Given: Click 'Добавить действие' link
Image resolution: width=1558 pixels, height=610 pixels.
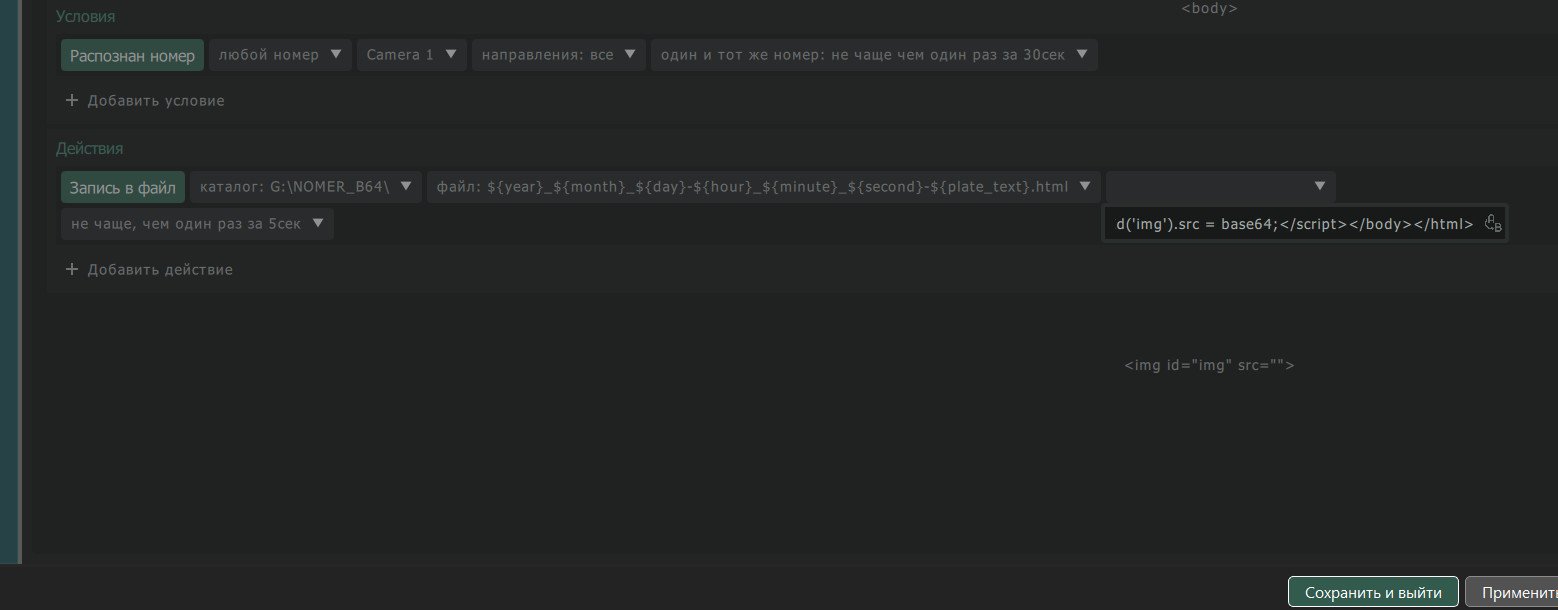Looking at the screenshot, I should point(160,270).
